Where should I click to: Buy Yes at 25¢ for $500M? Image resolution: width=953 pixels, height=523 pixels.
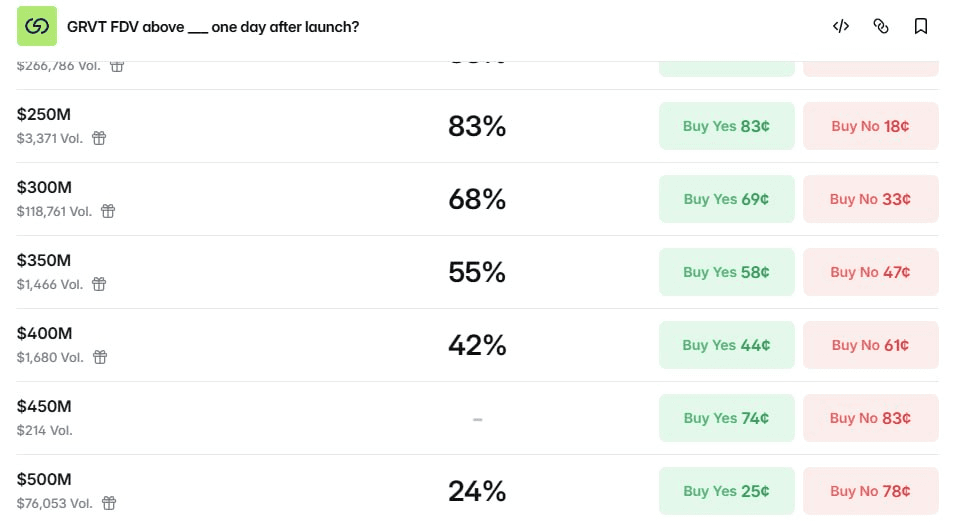pyautogui.click(x=726, y=490)
